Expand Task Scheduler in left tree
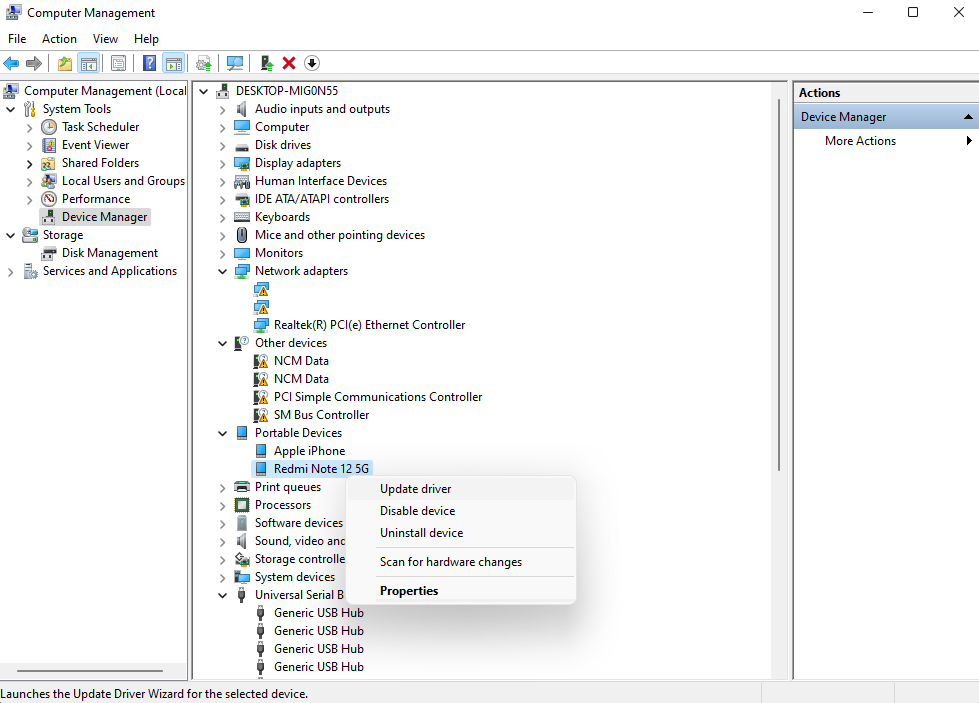Viewport: 979px width, 703px height. click(29, 127)
